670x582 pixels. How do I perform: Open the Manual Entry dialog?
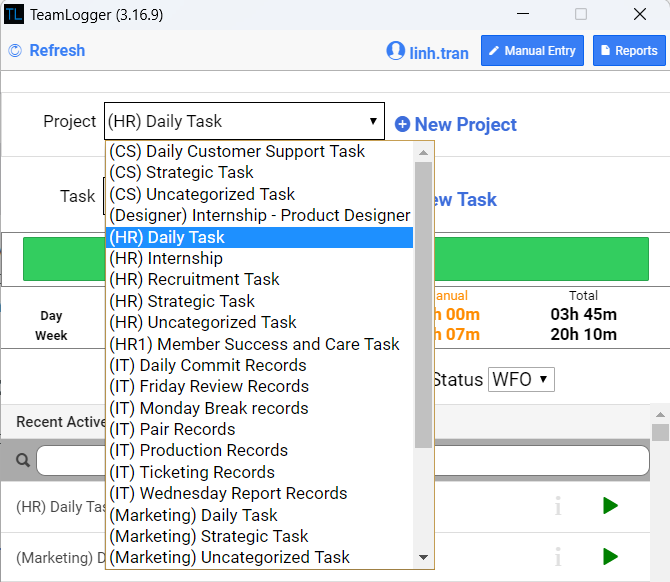click(532, 51)
